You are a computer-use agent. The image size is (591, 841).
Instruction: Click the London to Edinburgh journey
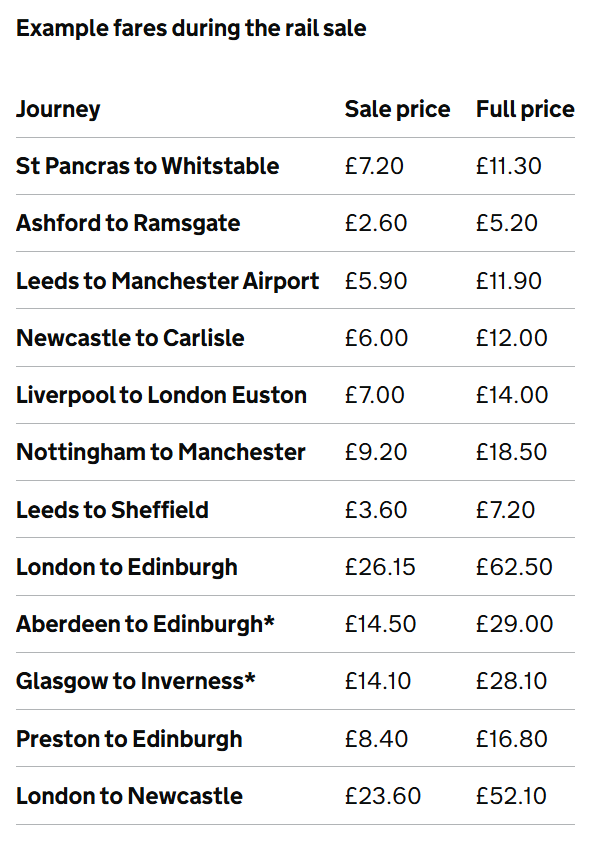tap(127, 567)
